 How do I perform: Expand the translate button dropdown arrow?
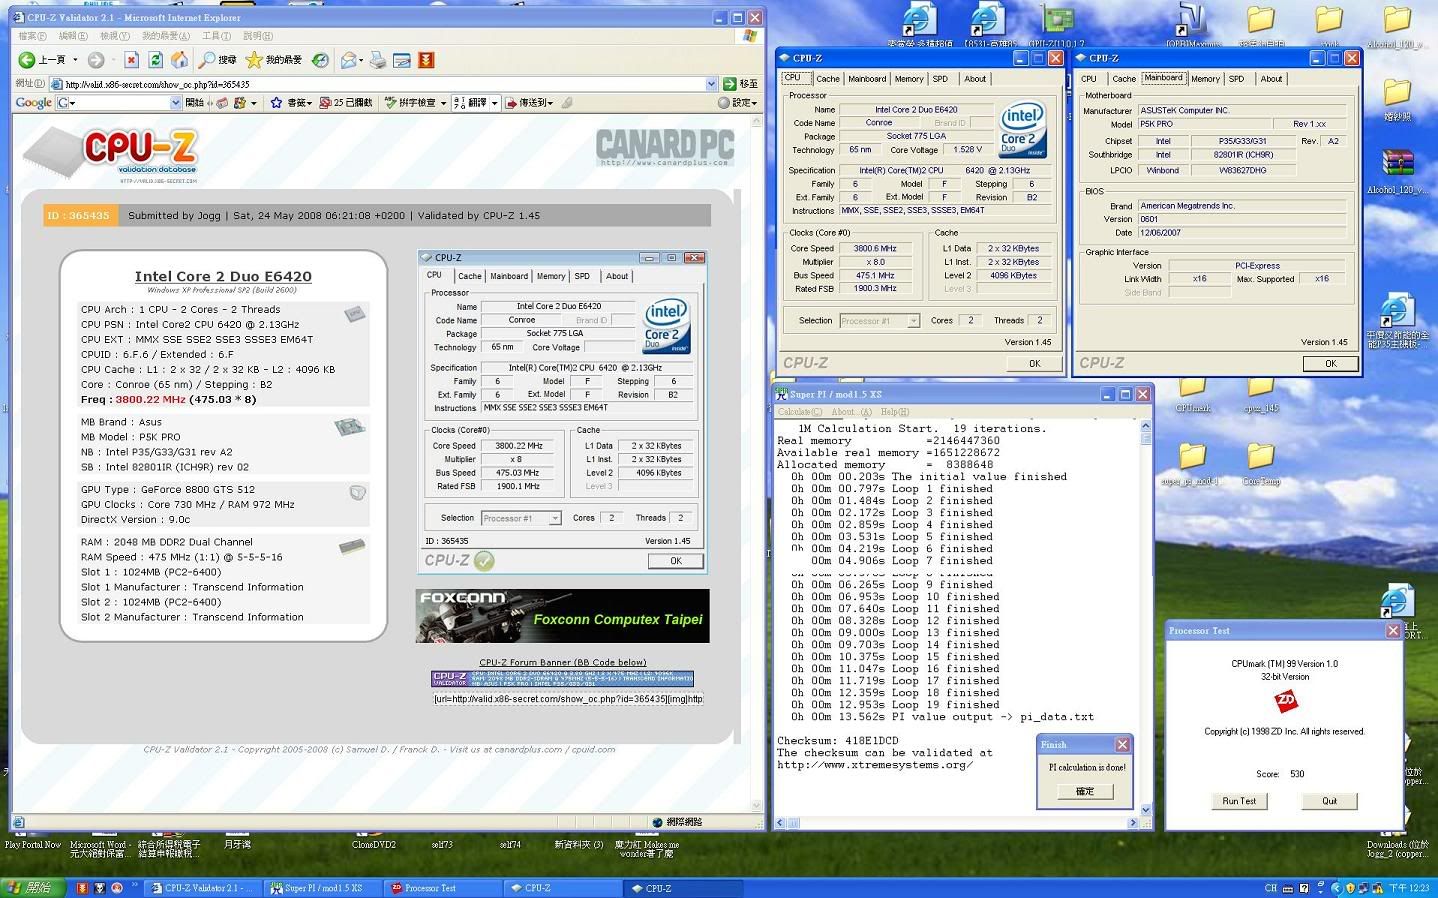pos(495,102)
